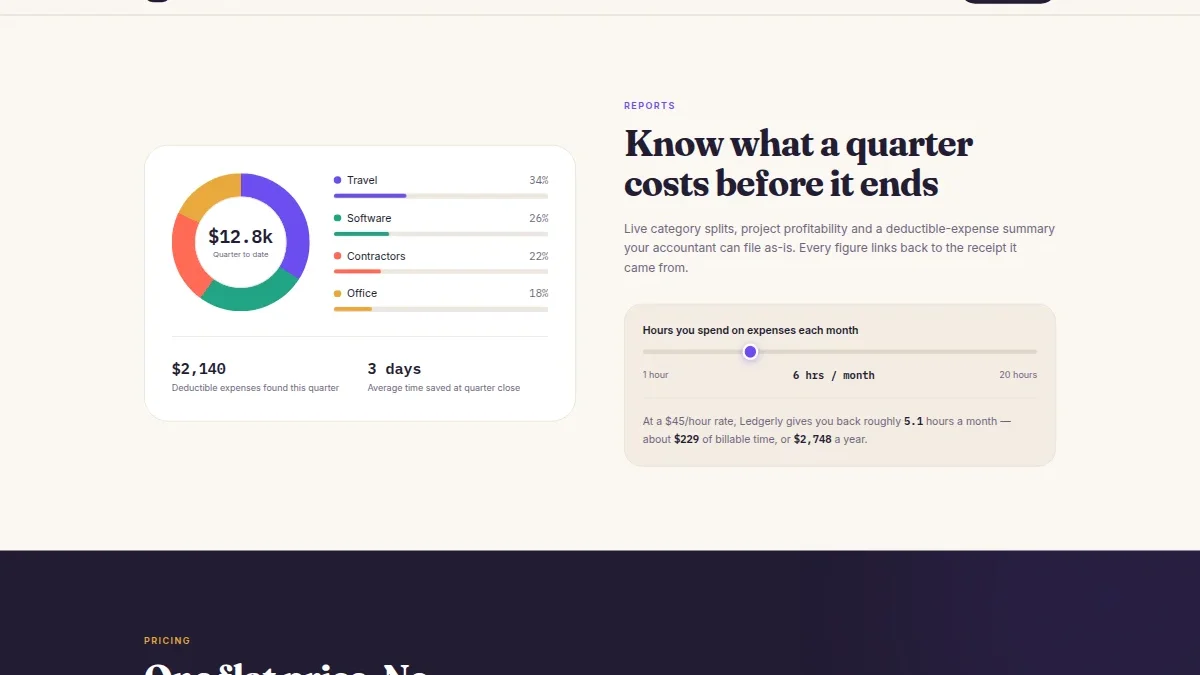Screen dimensions: 1200x675
Task: Click the Software 26% progress bar
Action: 441,234
